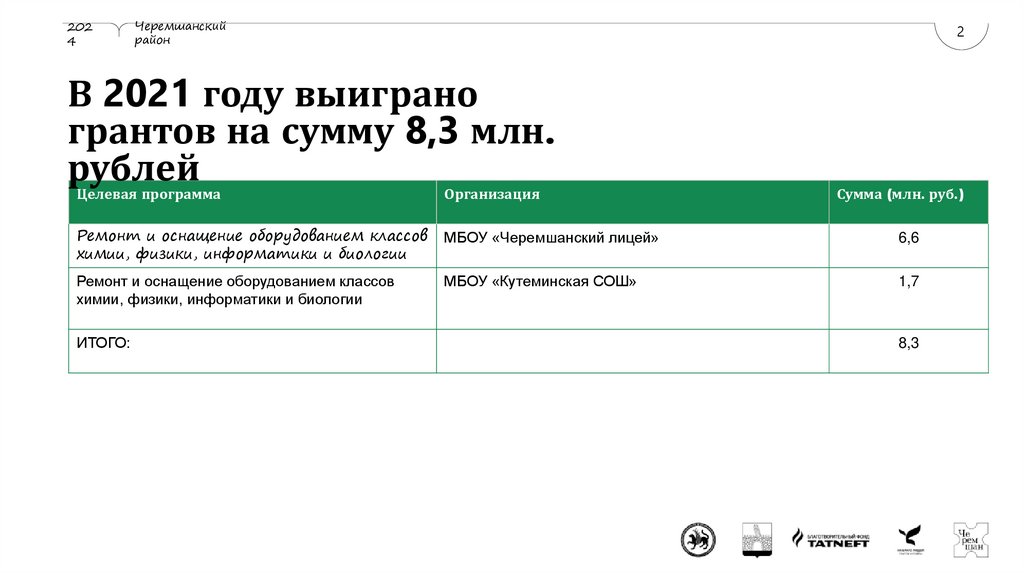Click the district coat of arms logo

click(757, 539)
